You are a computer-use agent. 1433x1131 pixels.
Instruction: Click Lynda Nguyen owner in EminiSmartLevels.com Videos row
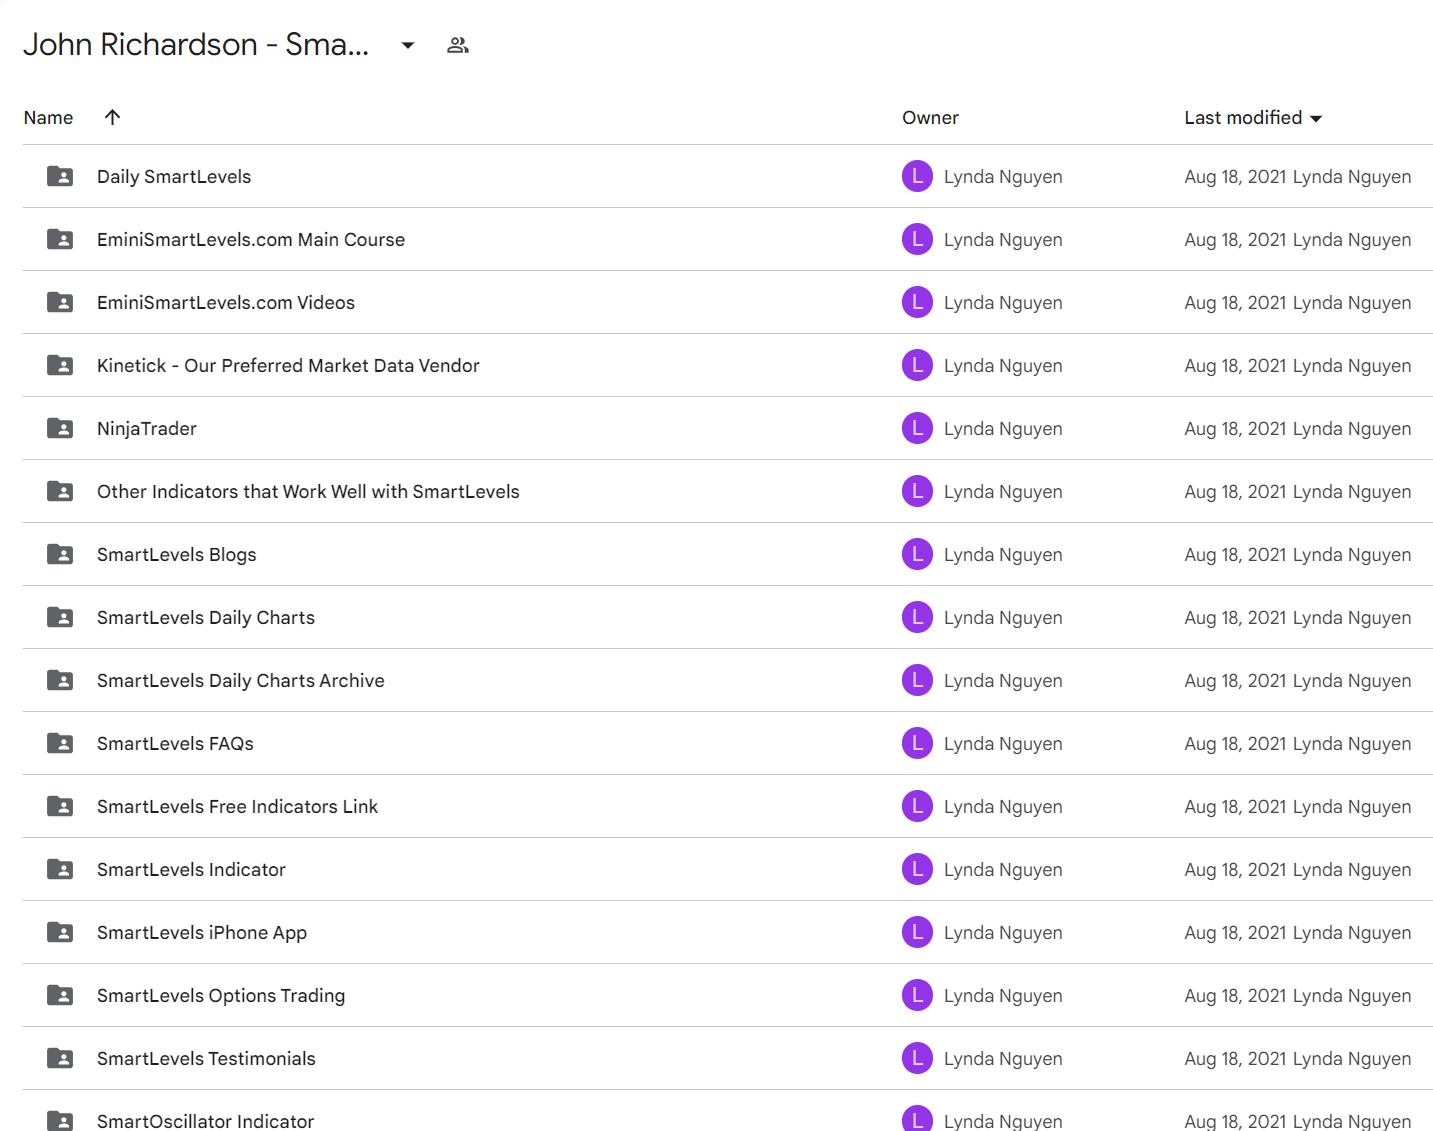coord(1003,302)
